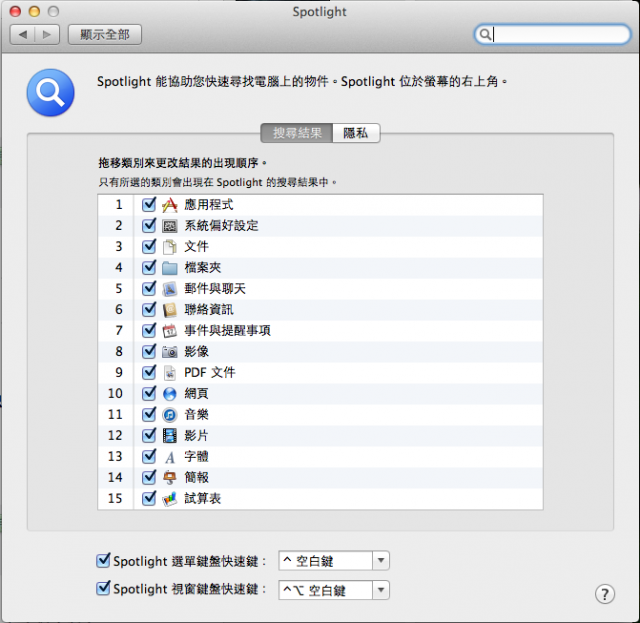Click the 事件與提醒事項 calendar icon

click(x=170, y=330)
